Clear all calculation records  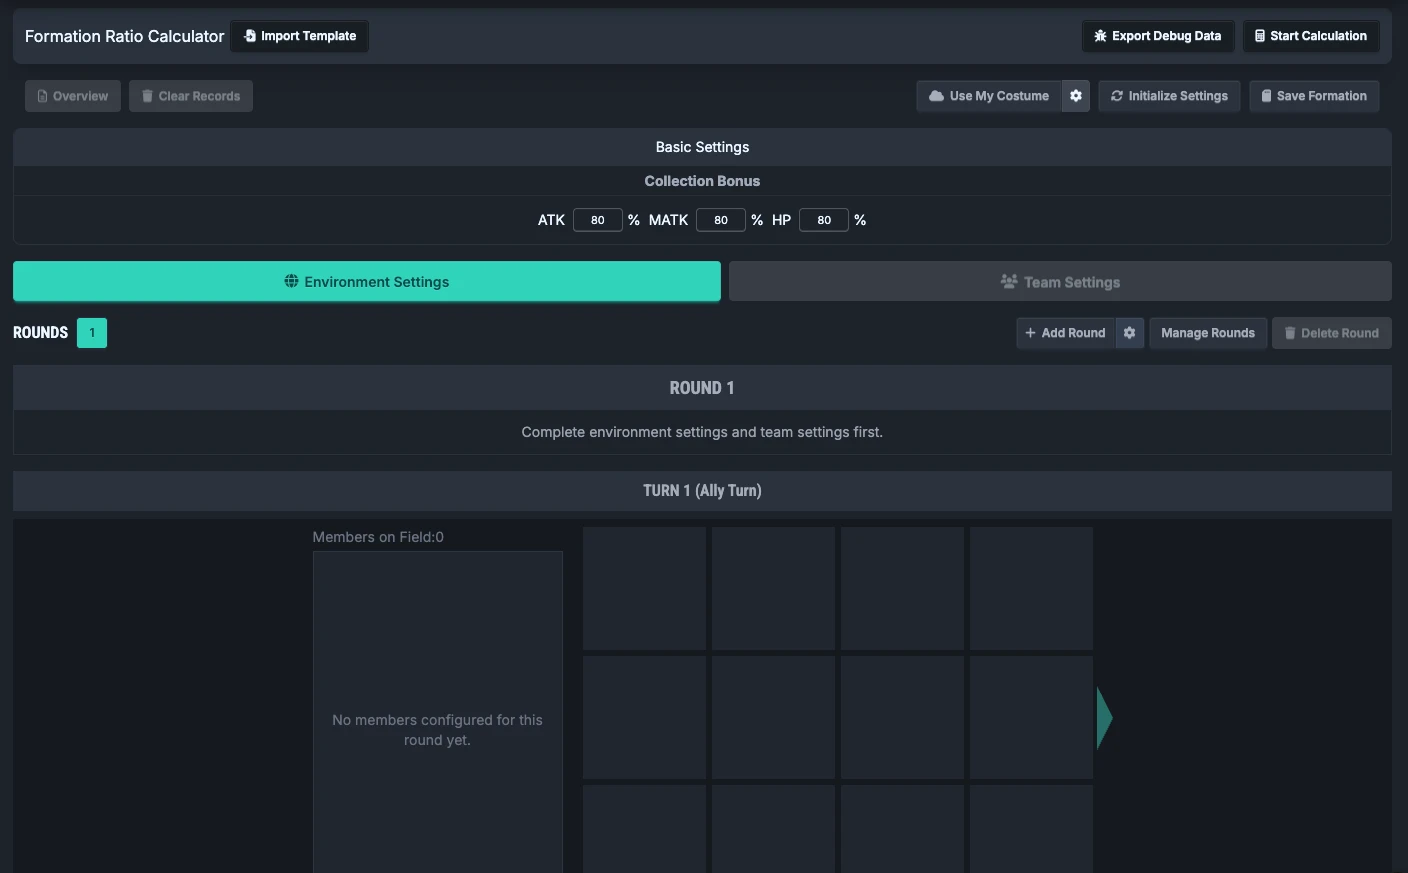tap(191, 96)
